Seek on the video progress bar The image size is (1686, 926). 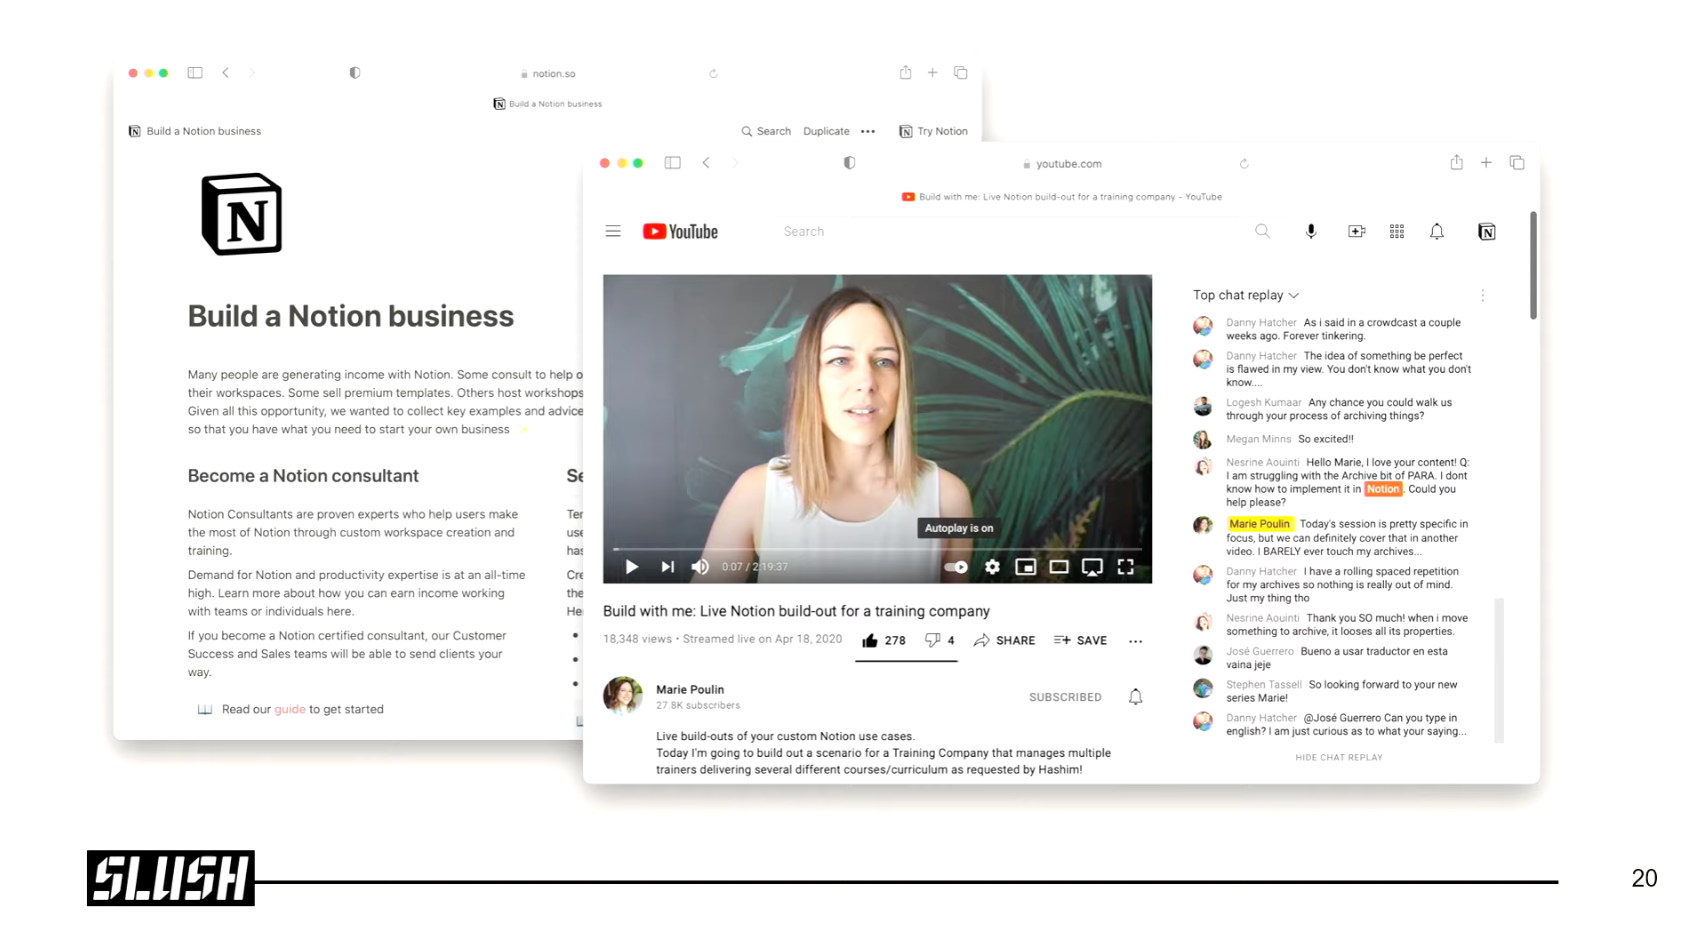click(877, 549)
